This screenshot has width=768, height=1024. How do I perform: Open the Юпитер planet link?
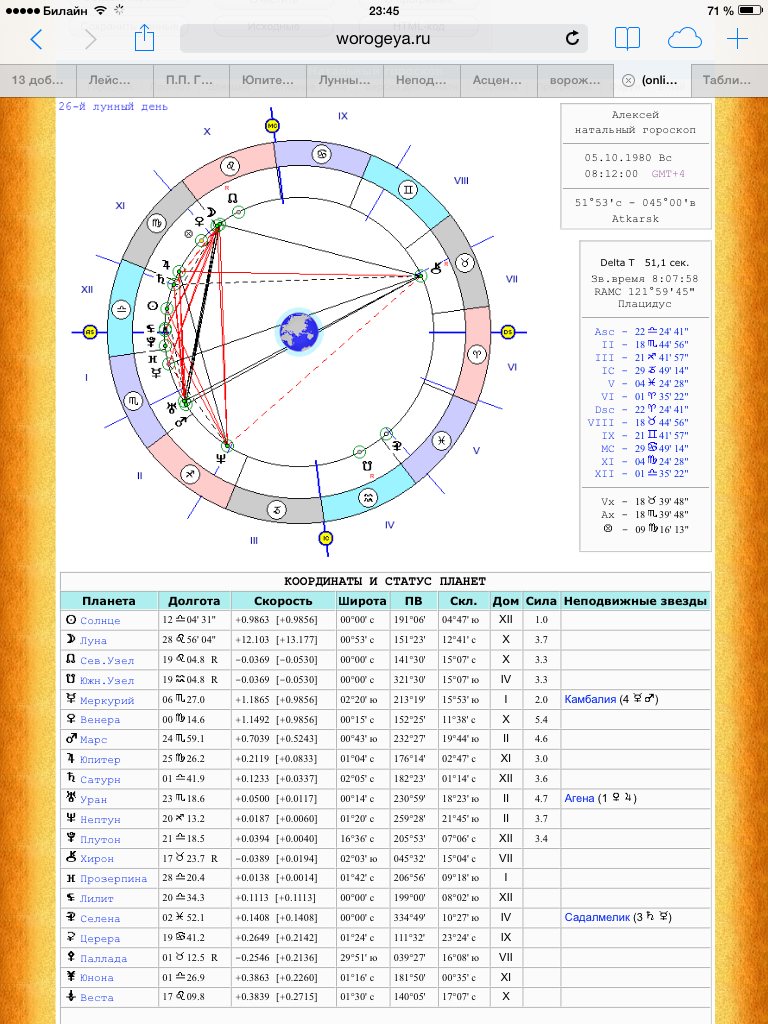coord(100,760)
